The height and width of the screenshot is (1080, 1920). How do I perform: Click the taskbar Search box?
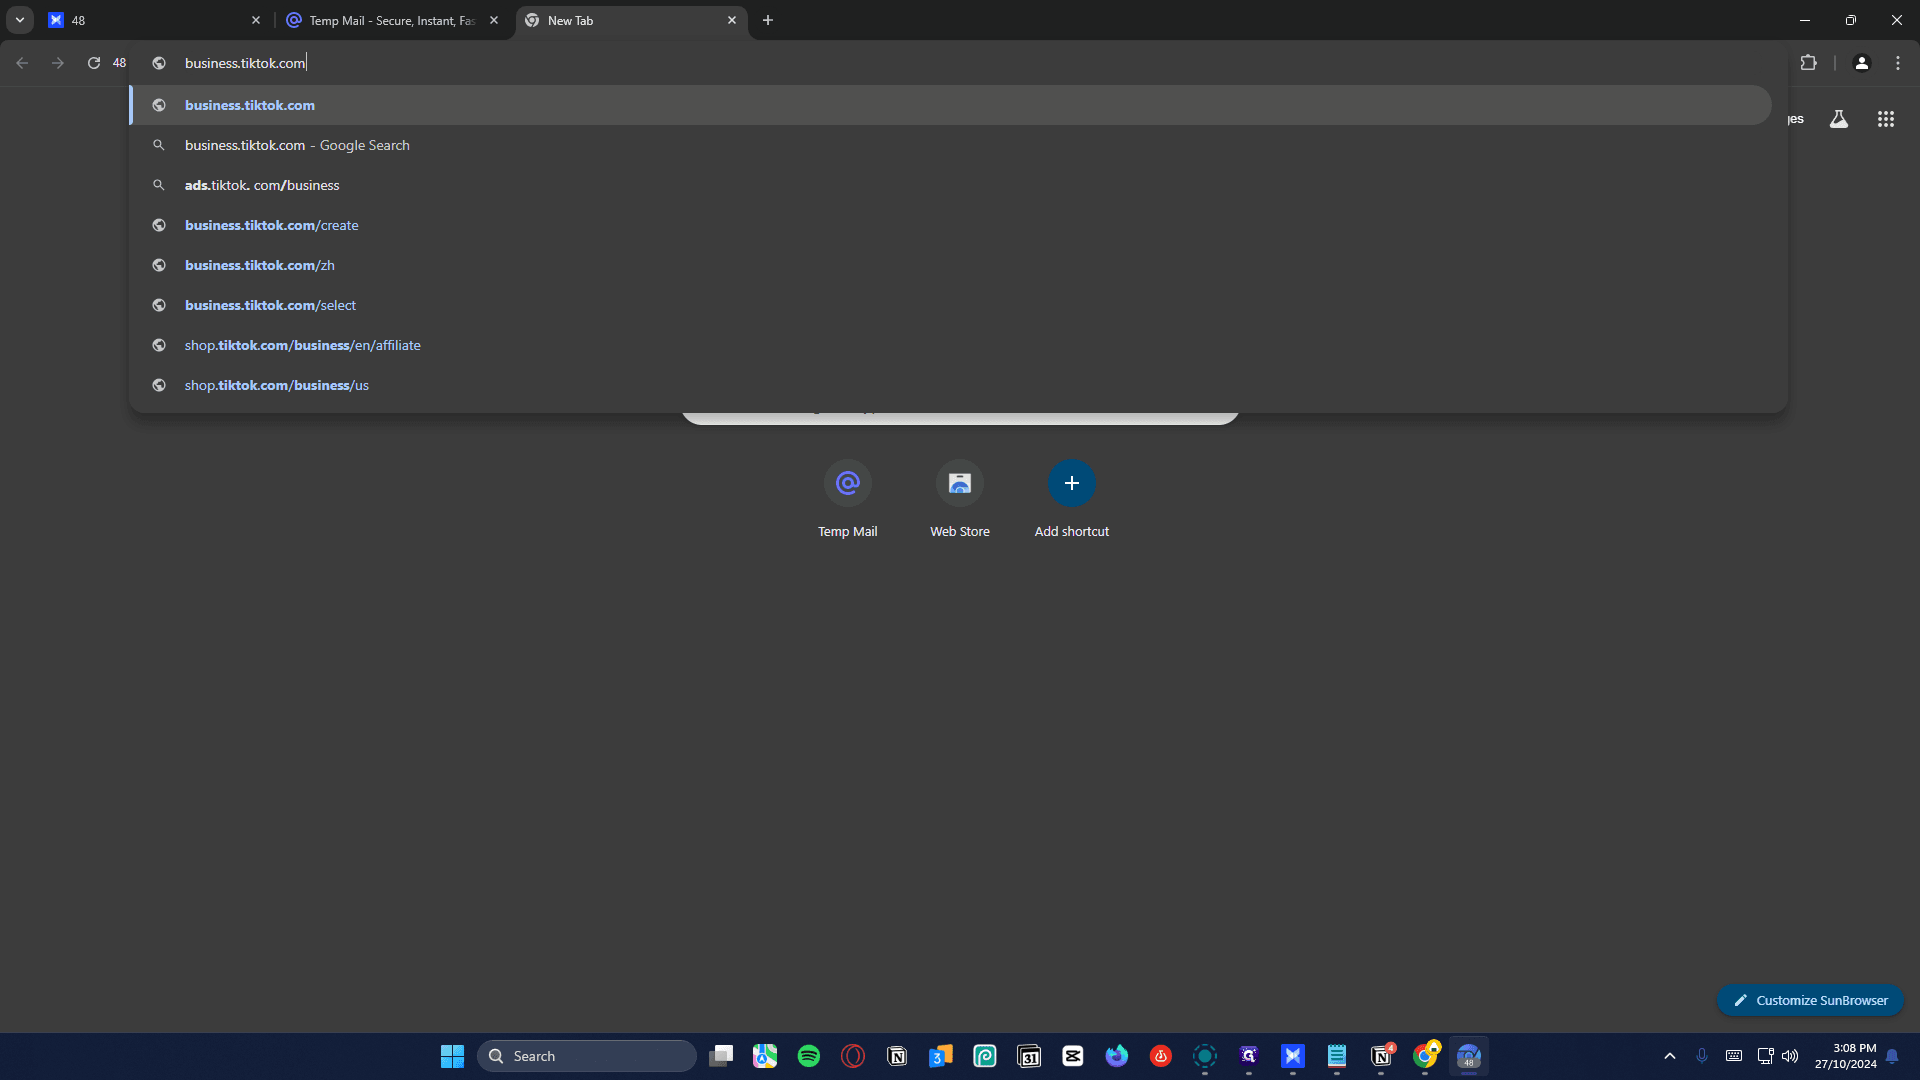(587, 1056)
